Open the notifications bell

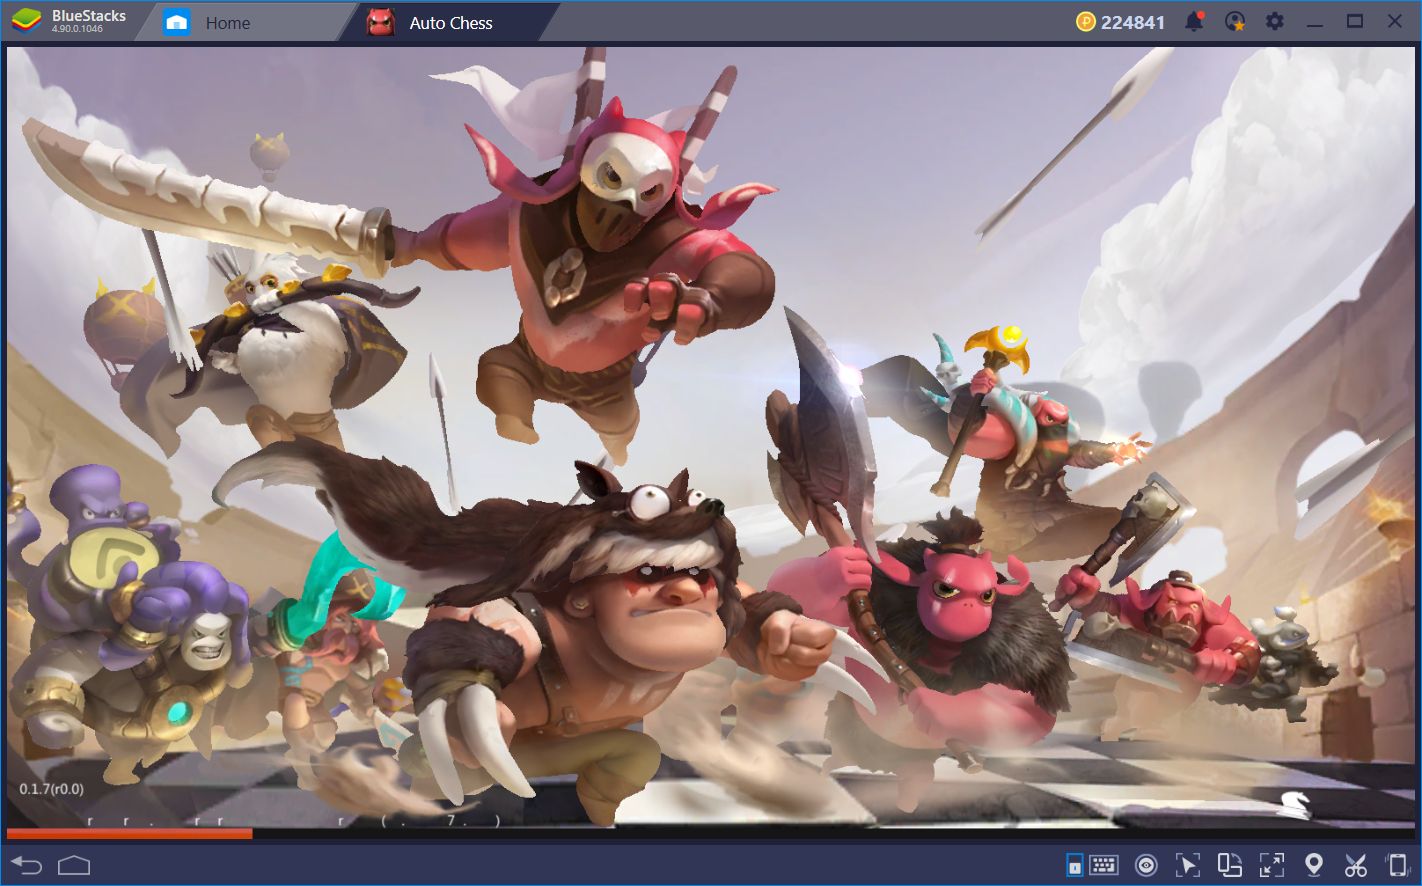pos(1194,22)
